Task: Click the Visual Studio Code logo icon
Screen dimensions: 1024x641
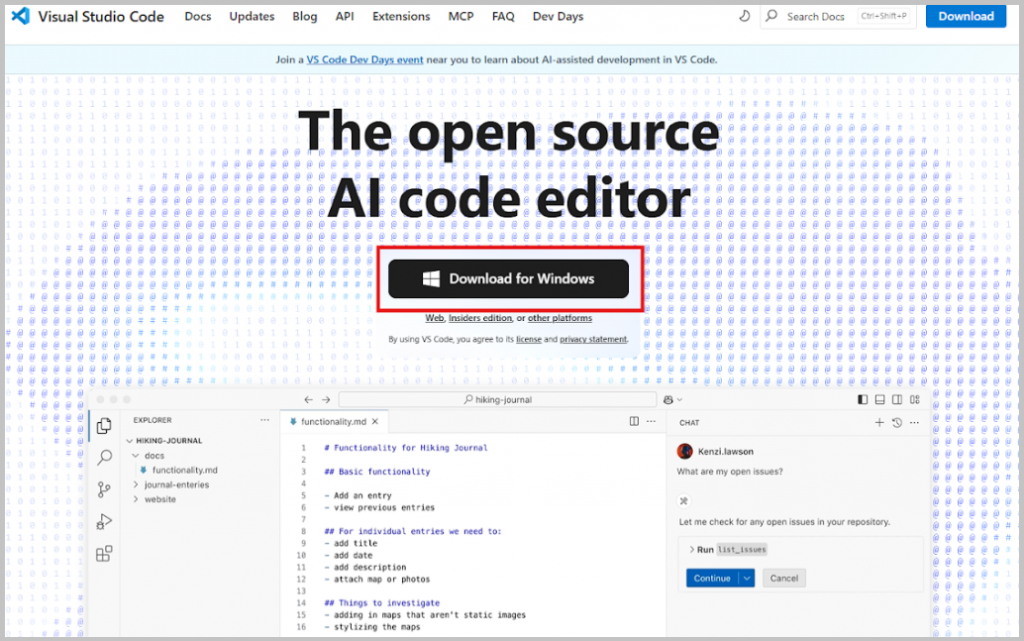Action: tap(21, 16)
